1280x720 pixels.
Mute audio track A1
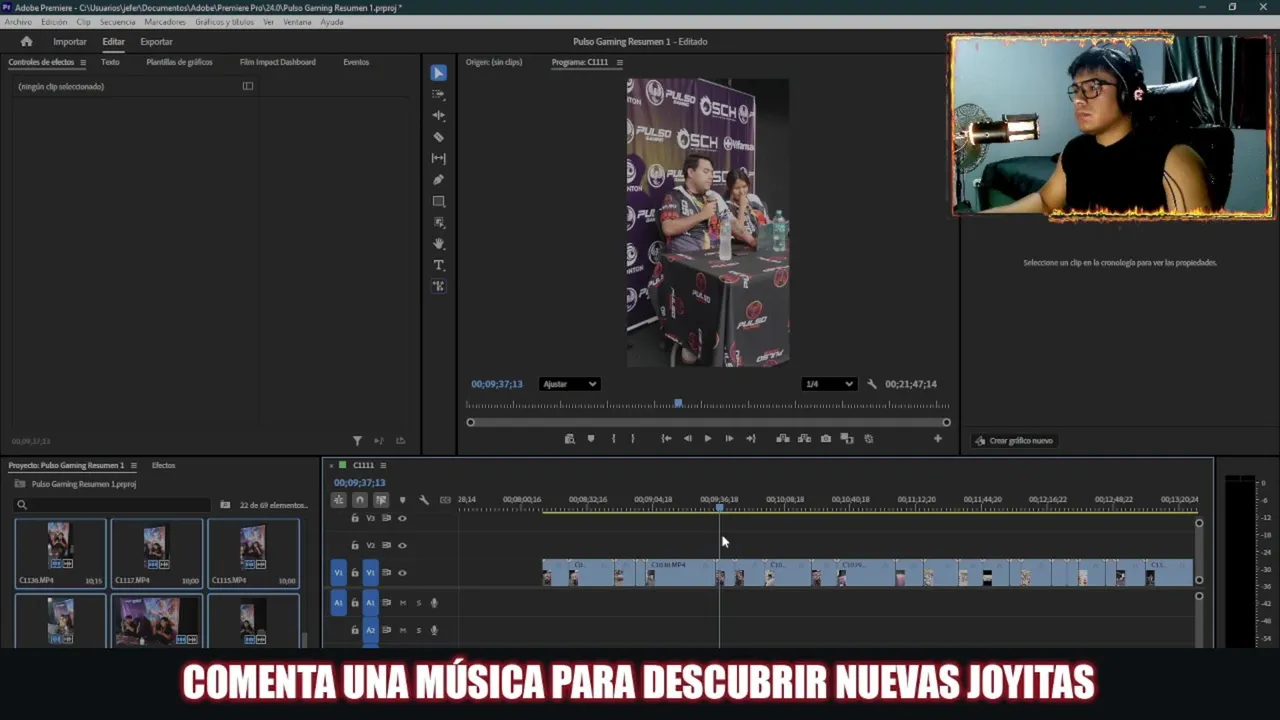click(x=403, y=603)
